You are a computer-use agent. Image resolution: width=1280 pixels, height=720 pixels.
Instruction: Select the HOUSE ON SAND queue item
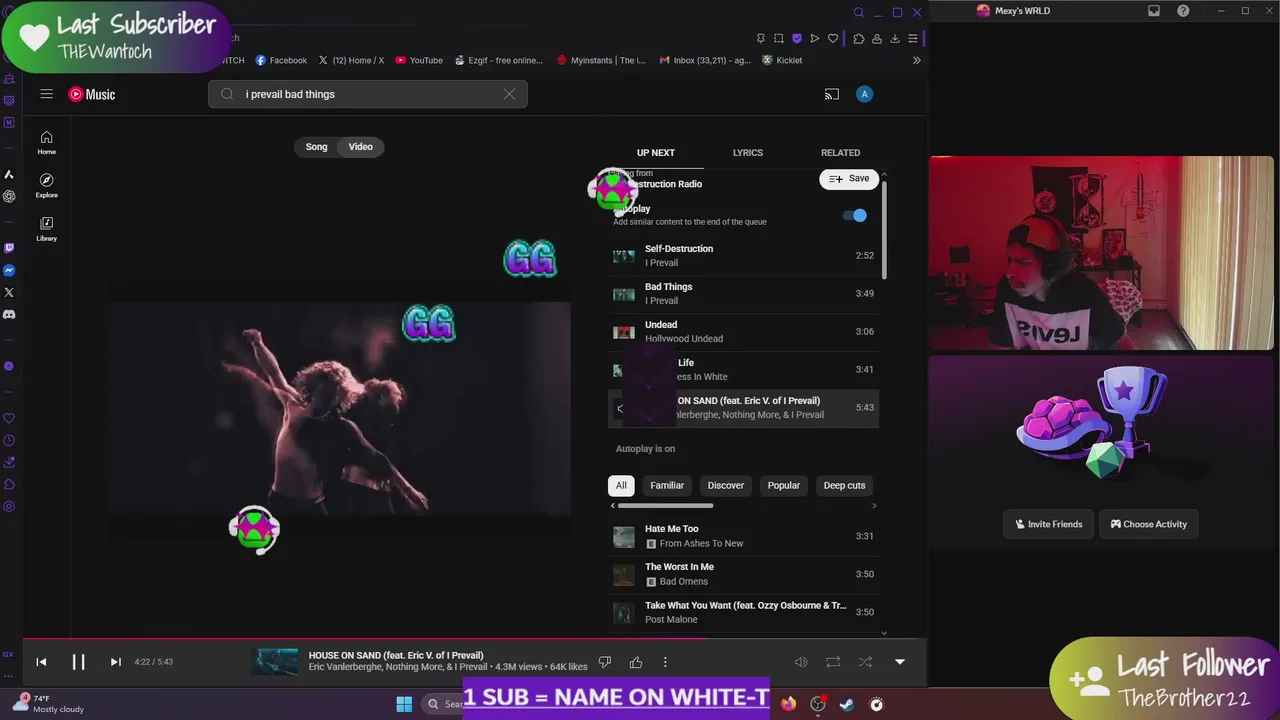(x=743, y=408)
